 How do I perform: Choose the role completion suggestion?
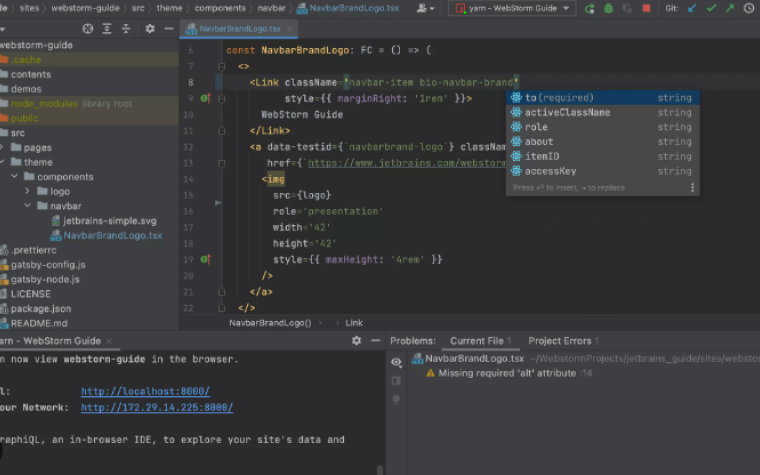pyautogui.click(x=602, y=127)
